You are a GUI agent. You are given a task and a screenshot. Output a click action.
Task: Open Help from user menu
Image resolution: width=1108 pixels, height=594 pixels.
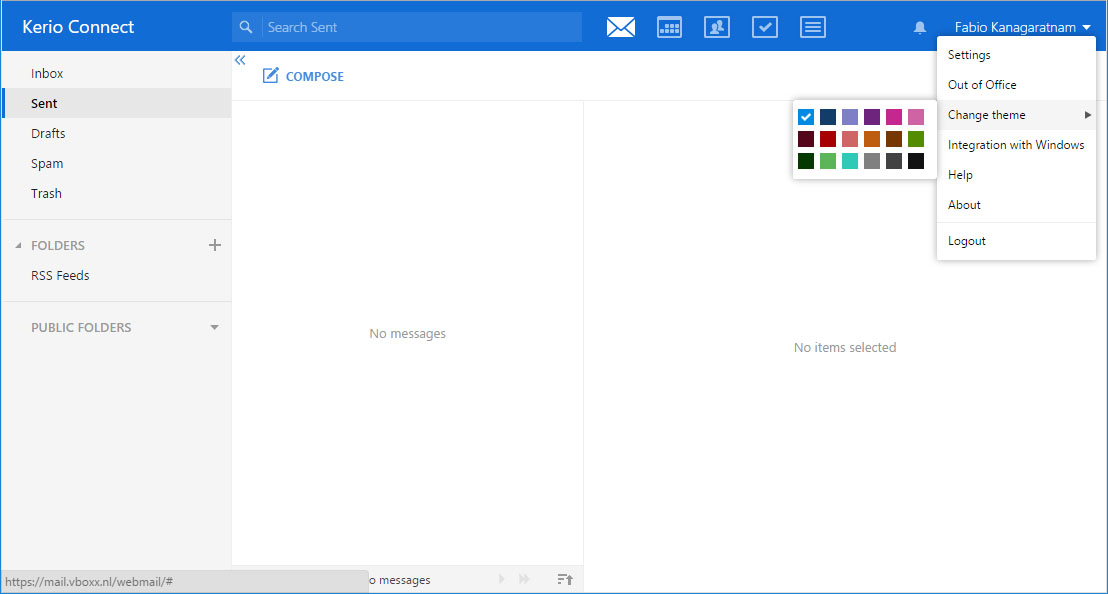(1016, 174)
